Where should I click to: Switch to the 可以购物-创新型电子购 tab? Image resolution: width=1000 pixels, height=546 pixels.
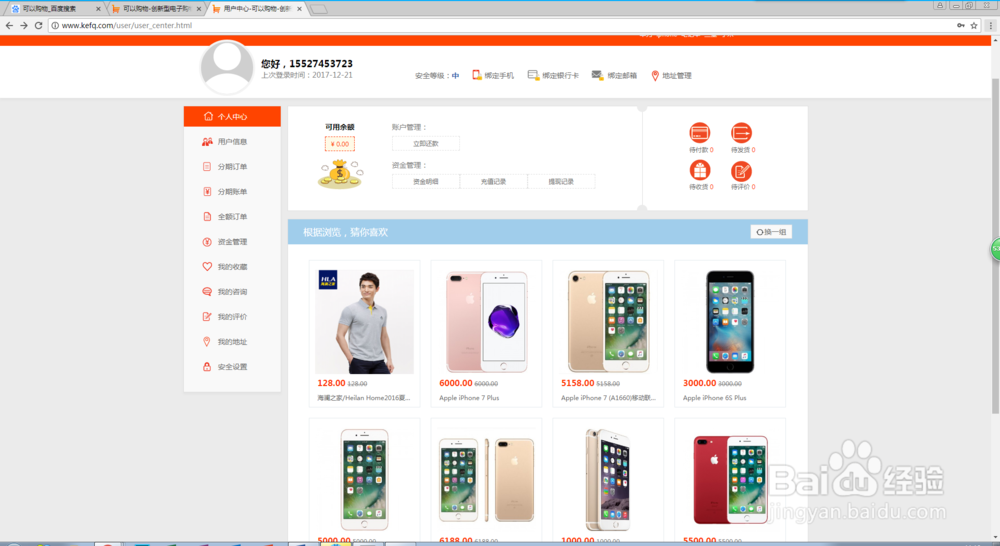pyautogui.click(x=156, y=9)
